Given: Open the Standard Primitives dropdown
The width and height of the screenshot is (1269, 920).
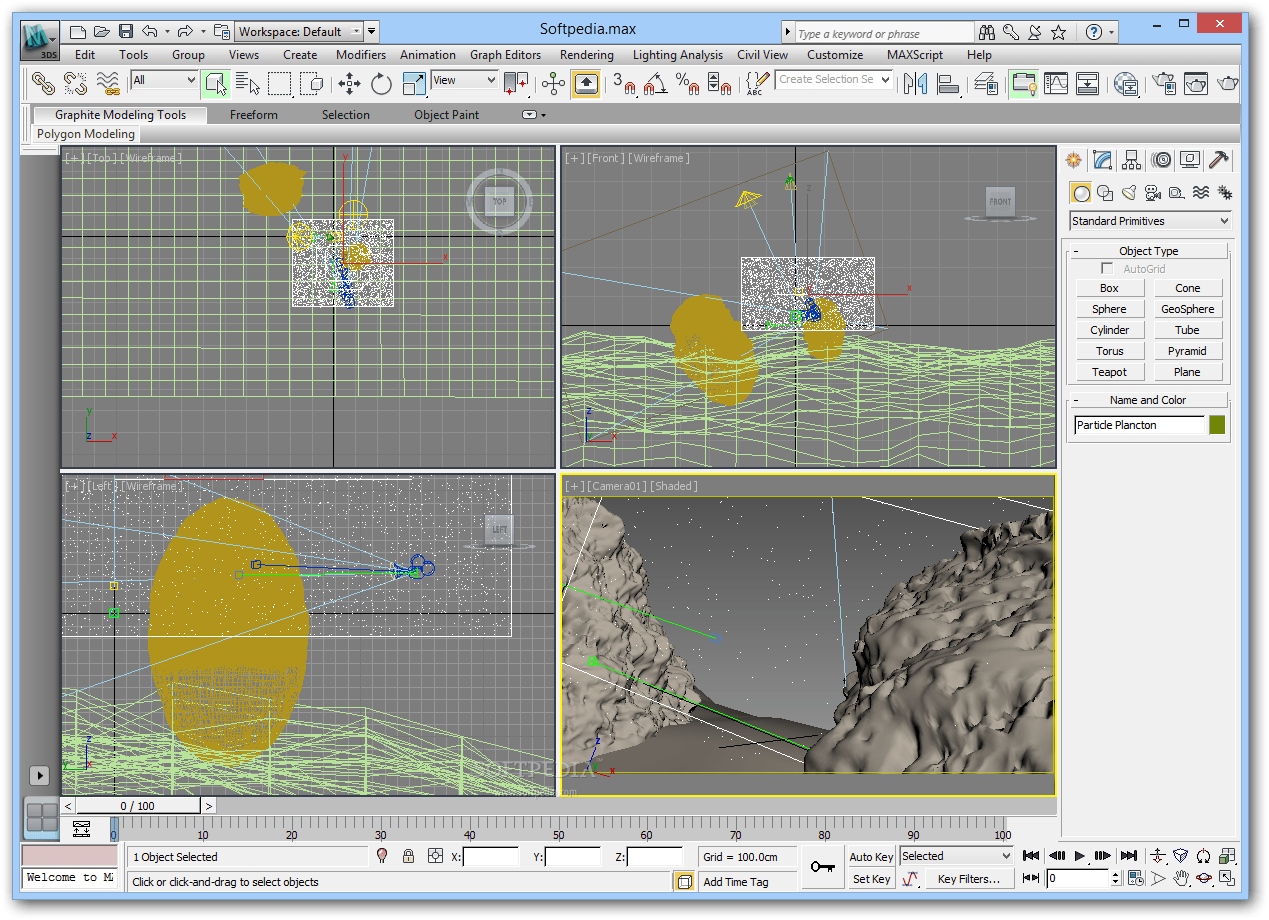Looking at the screenshot, I should pos(1150,221).
